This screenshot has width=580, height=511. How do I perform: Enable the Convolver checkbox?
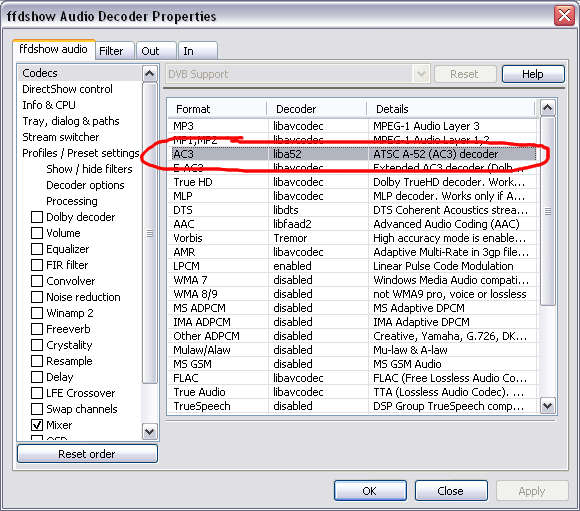(37, 281)
